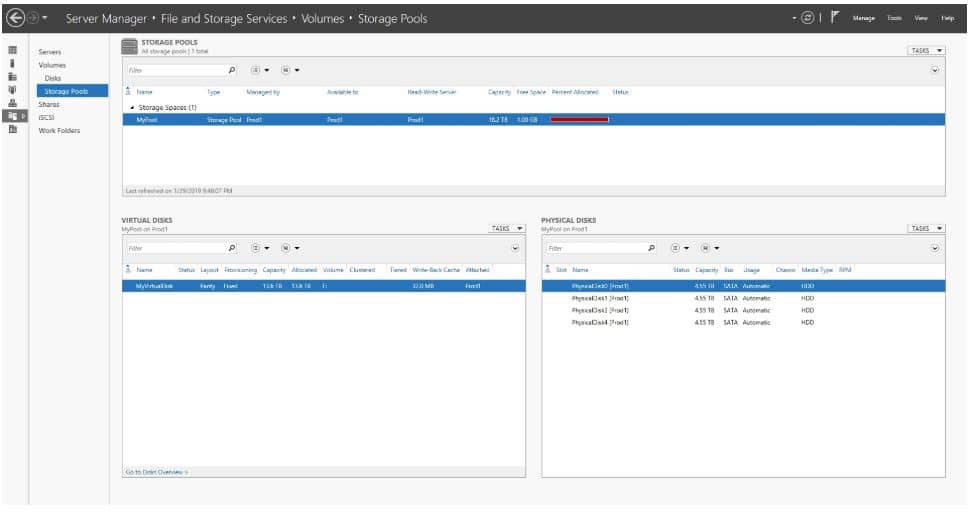Open the Physical Disks TASKS dropdown
This screenshot has height=514, width=979.
(x=926, y=228)
